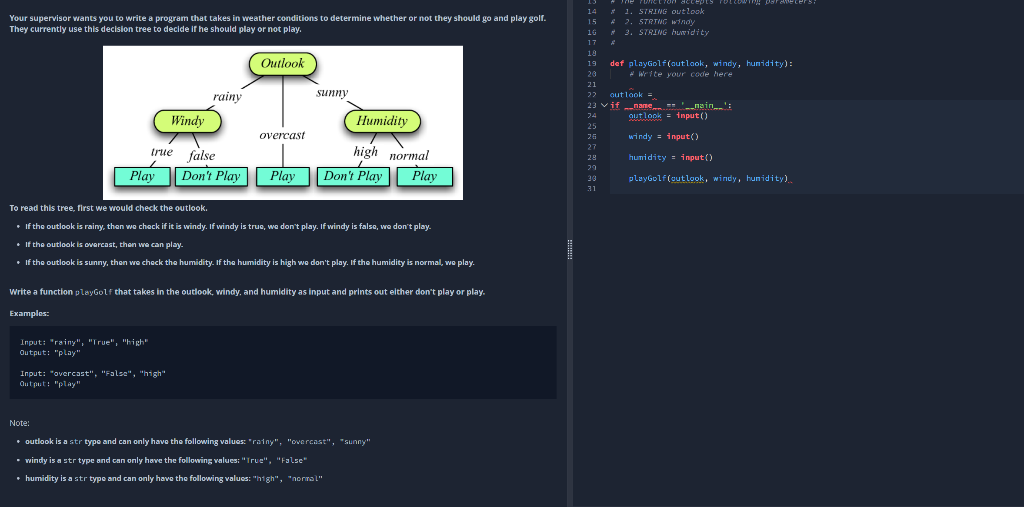Click the Don't Play leaf under high branch
This screenshot has width=1024, height=507.
coord(353,176)
